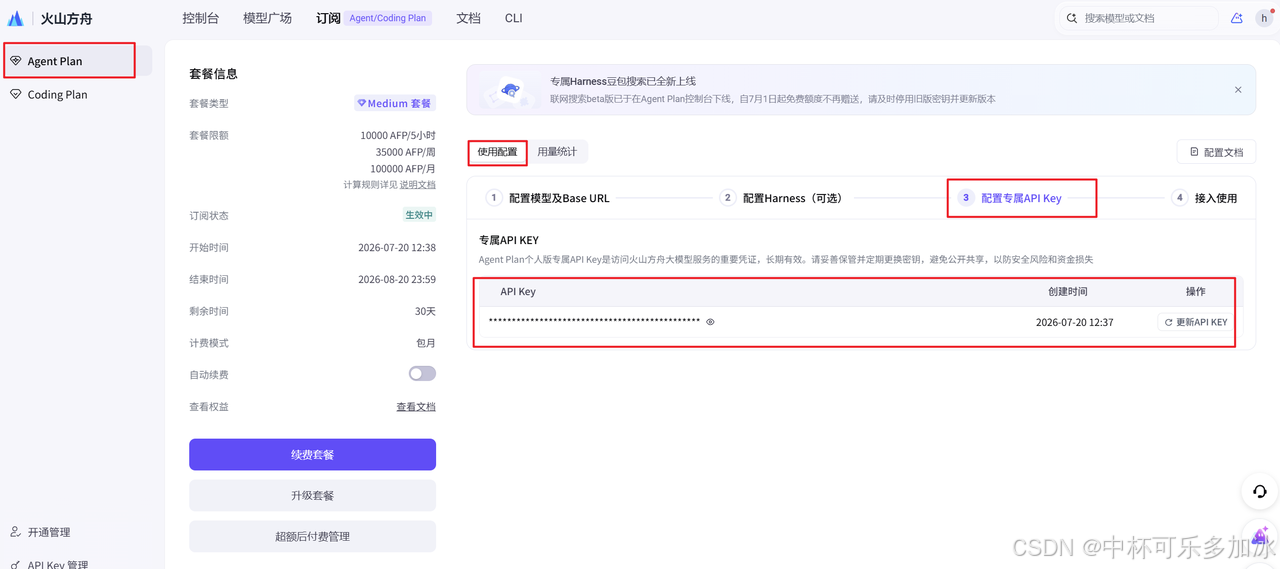Click the 2026-08-20 23:59 end time
This screenshot has height=569, width=1280.
point(397,279)
